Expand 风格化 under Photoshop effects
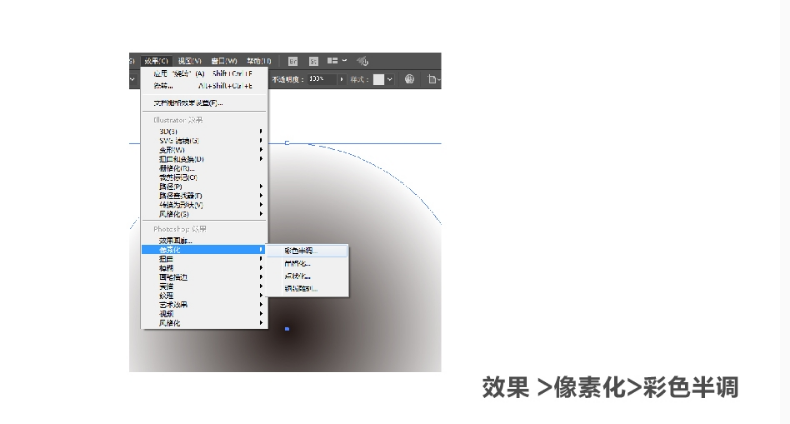This screenshot has width=790, height=424. [x=204, y=323]
